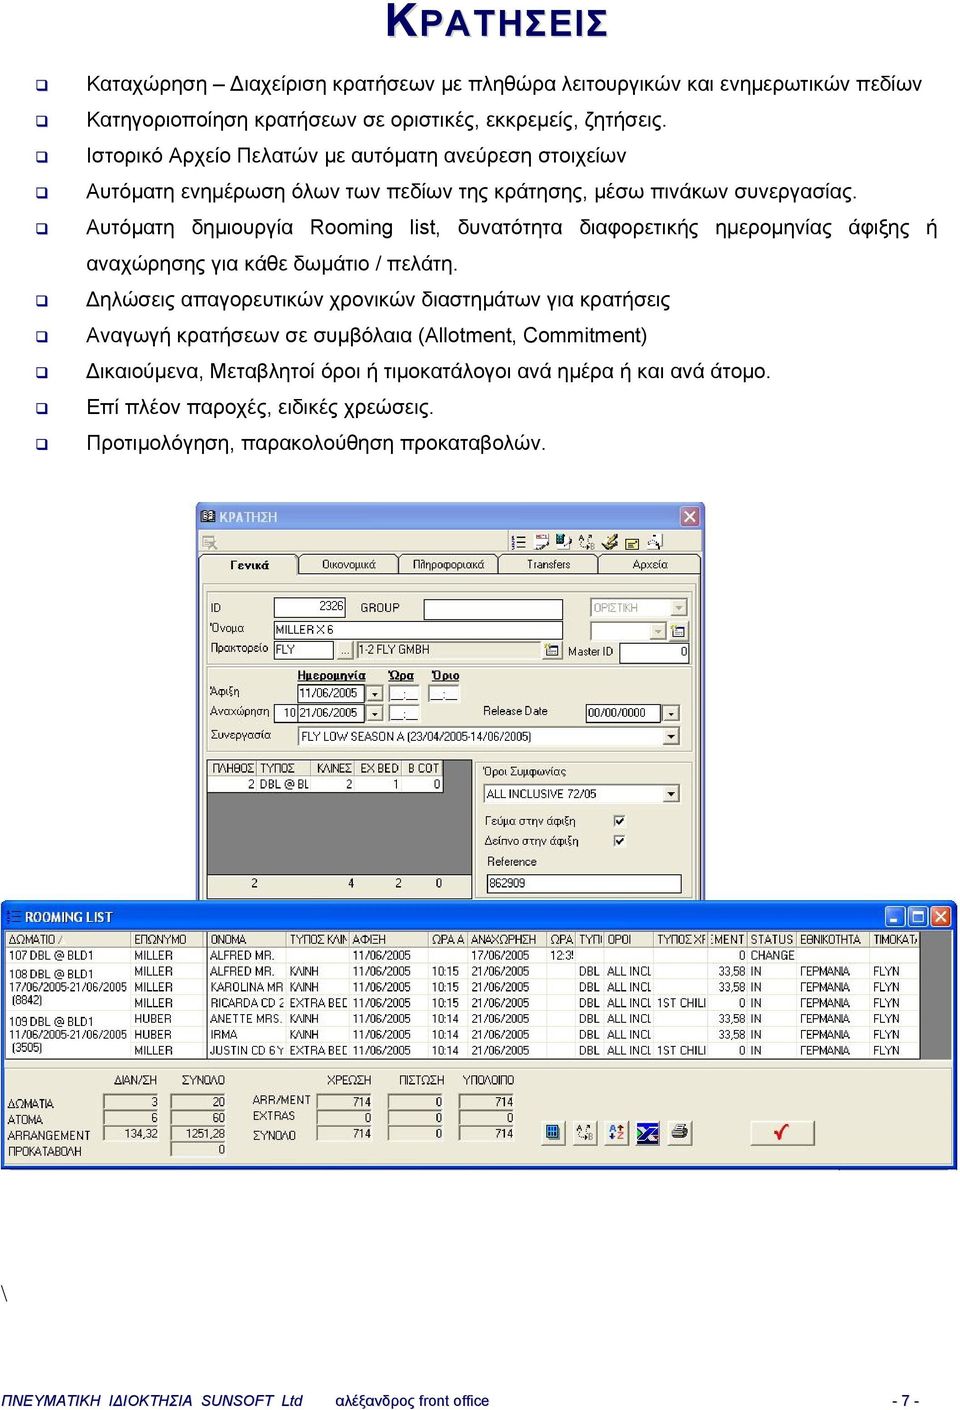This screenshot has width=960, height=1410.
Task: Click the book-with-arrow icon in ΚΡΑΤΗΣΗ toolbar
Action: coord(563,542)
